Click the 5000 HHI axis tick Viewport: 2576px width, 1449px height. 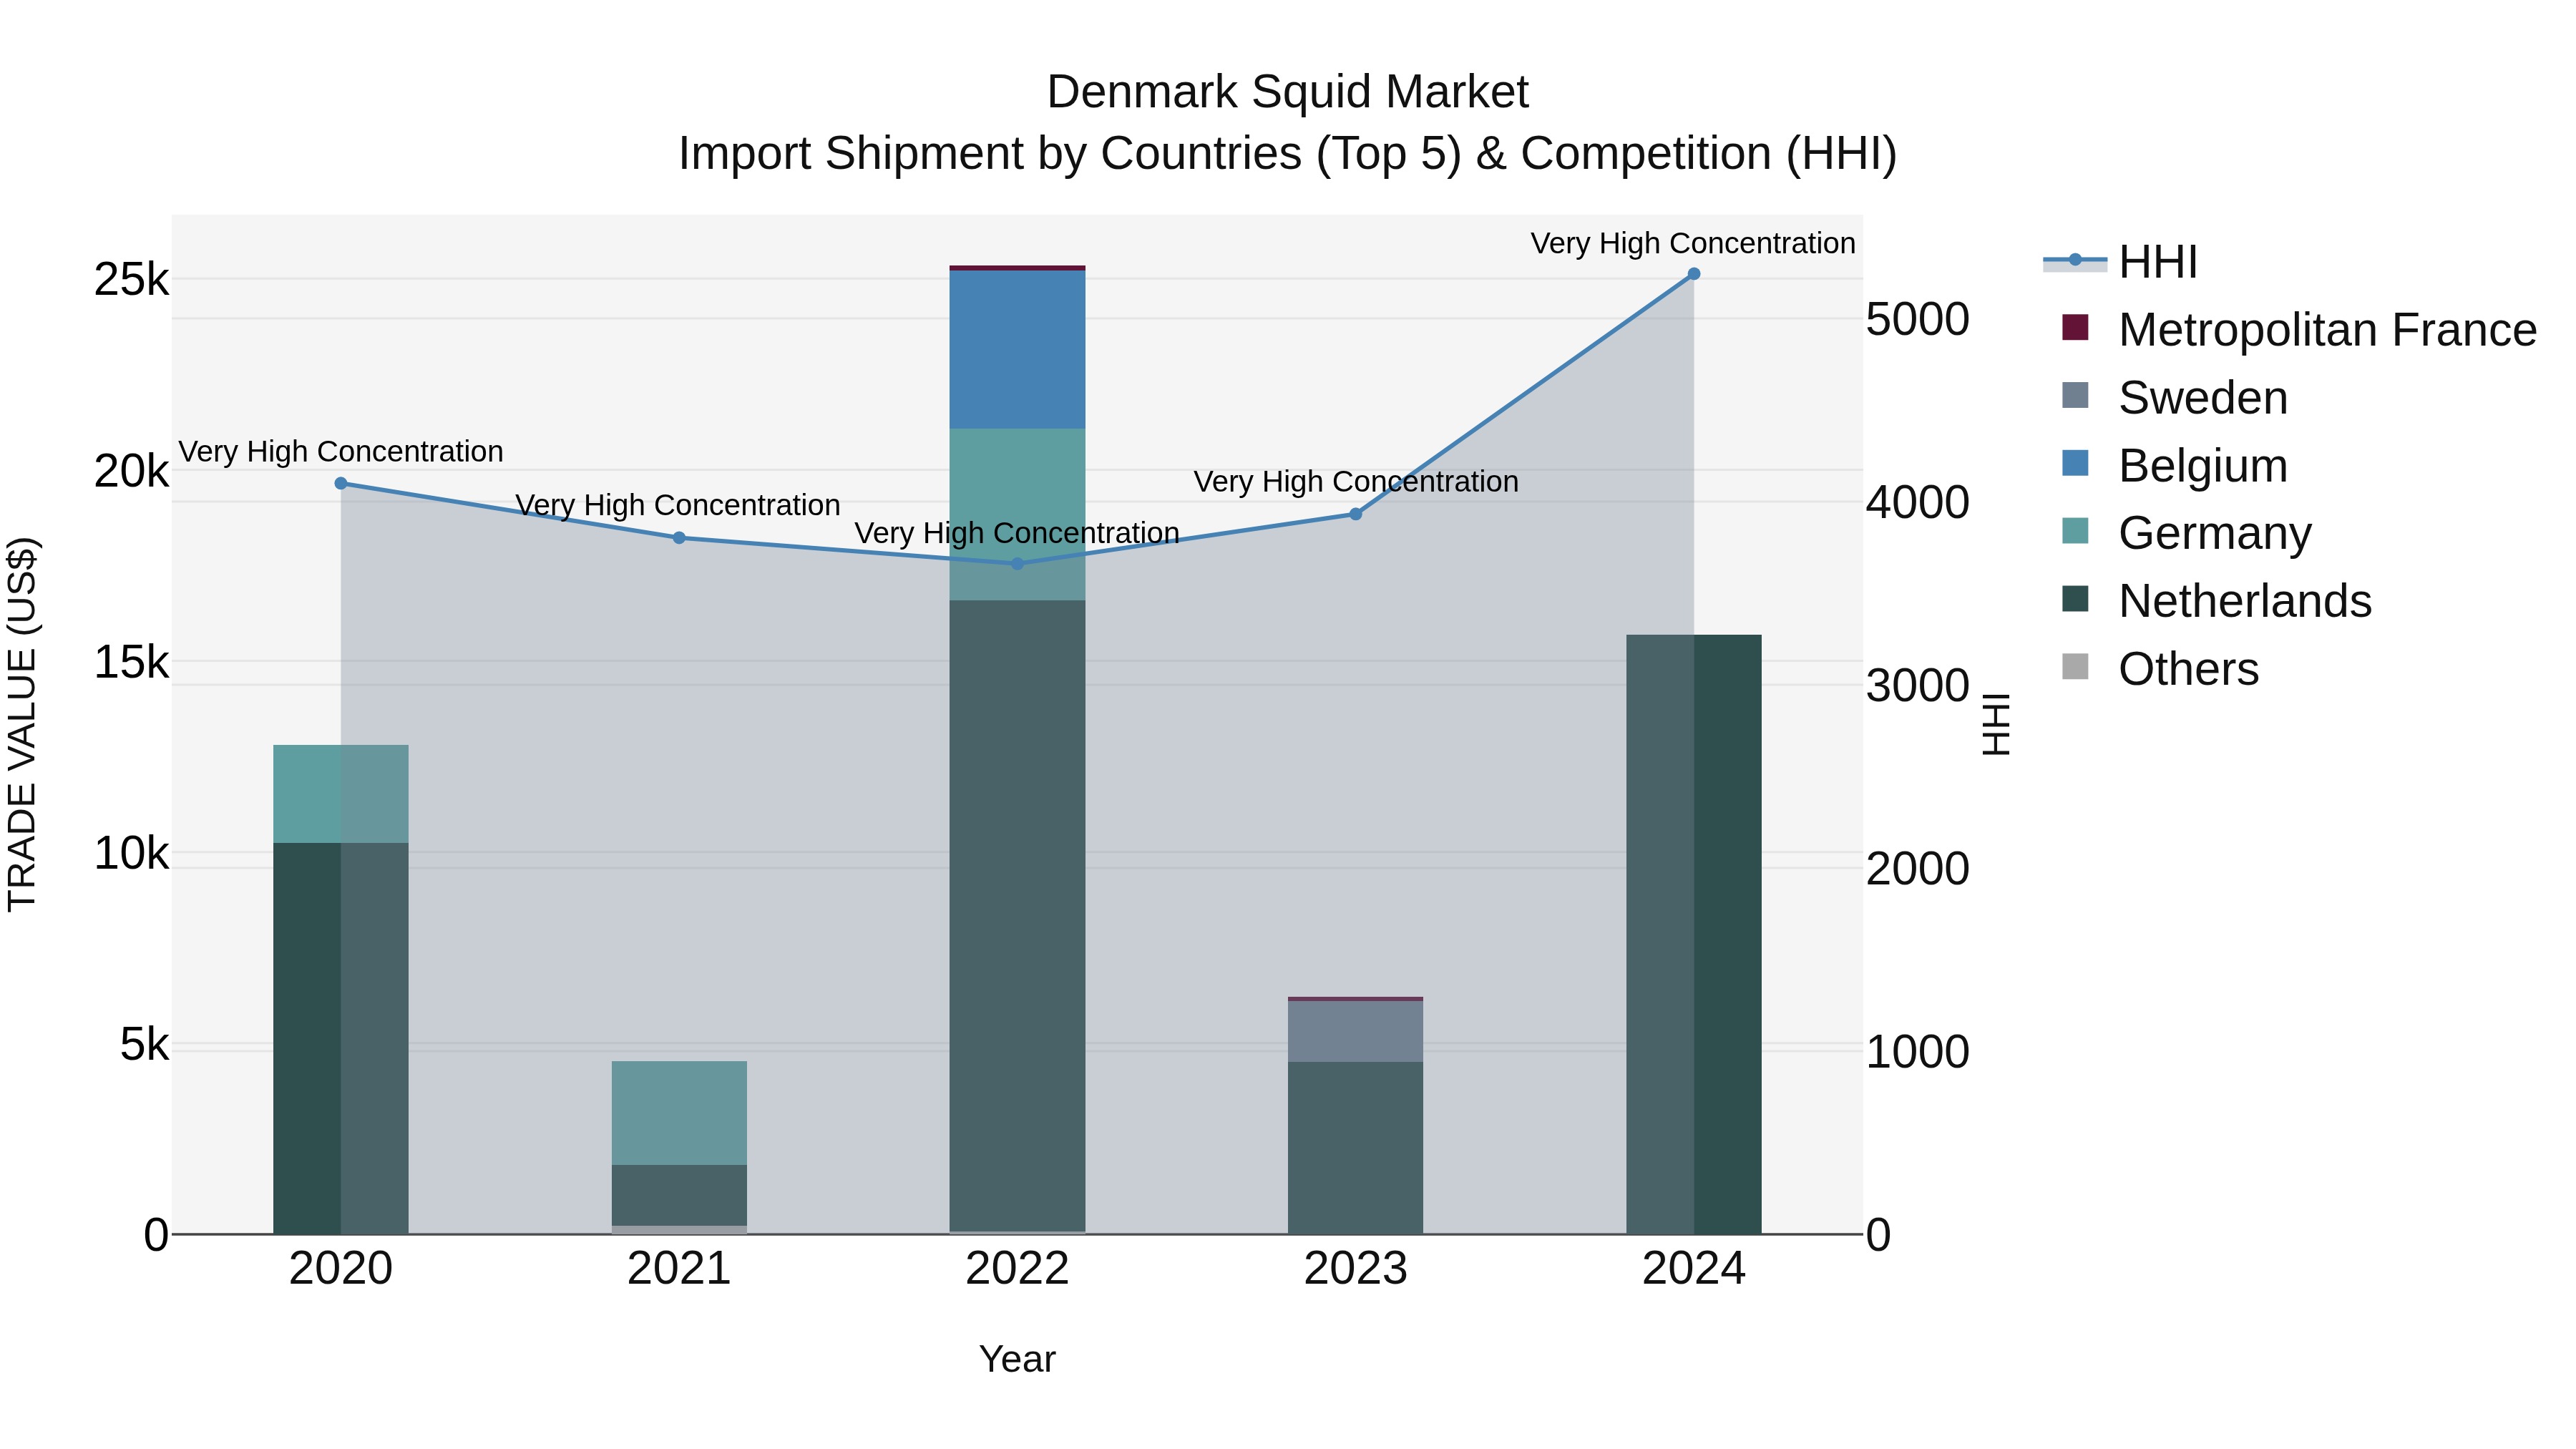(1918, 320)
